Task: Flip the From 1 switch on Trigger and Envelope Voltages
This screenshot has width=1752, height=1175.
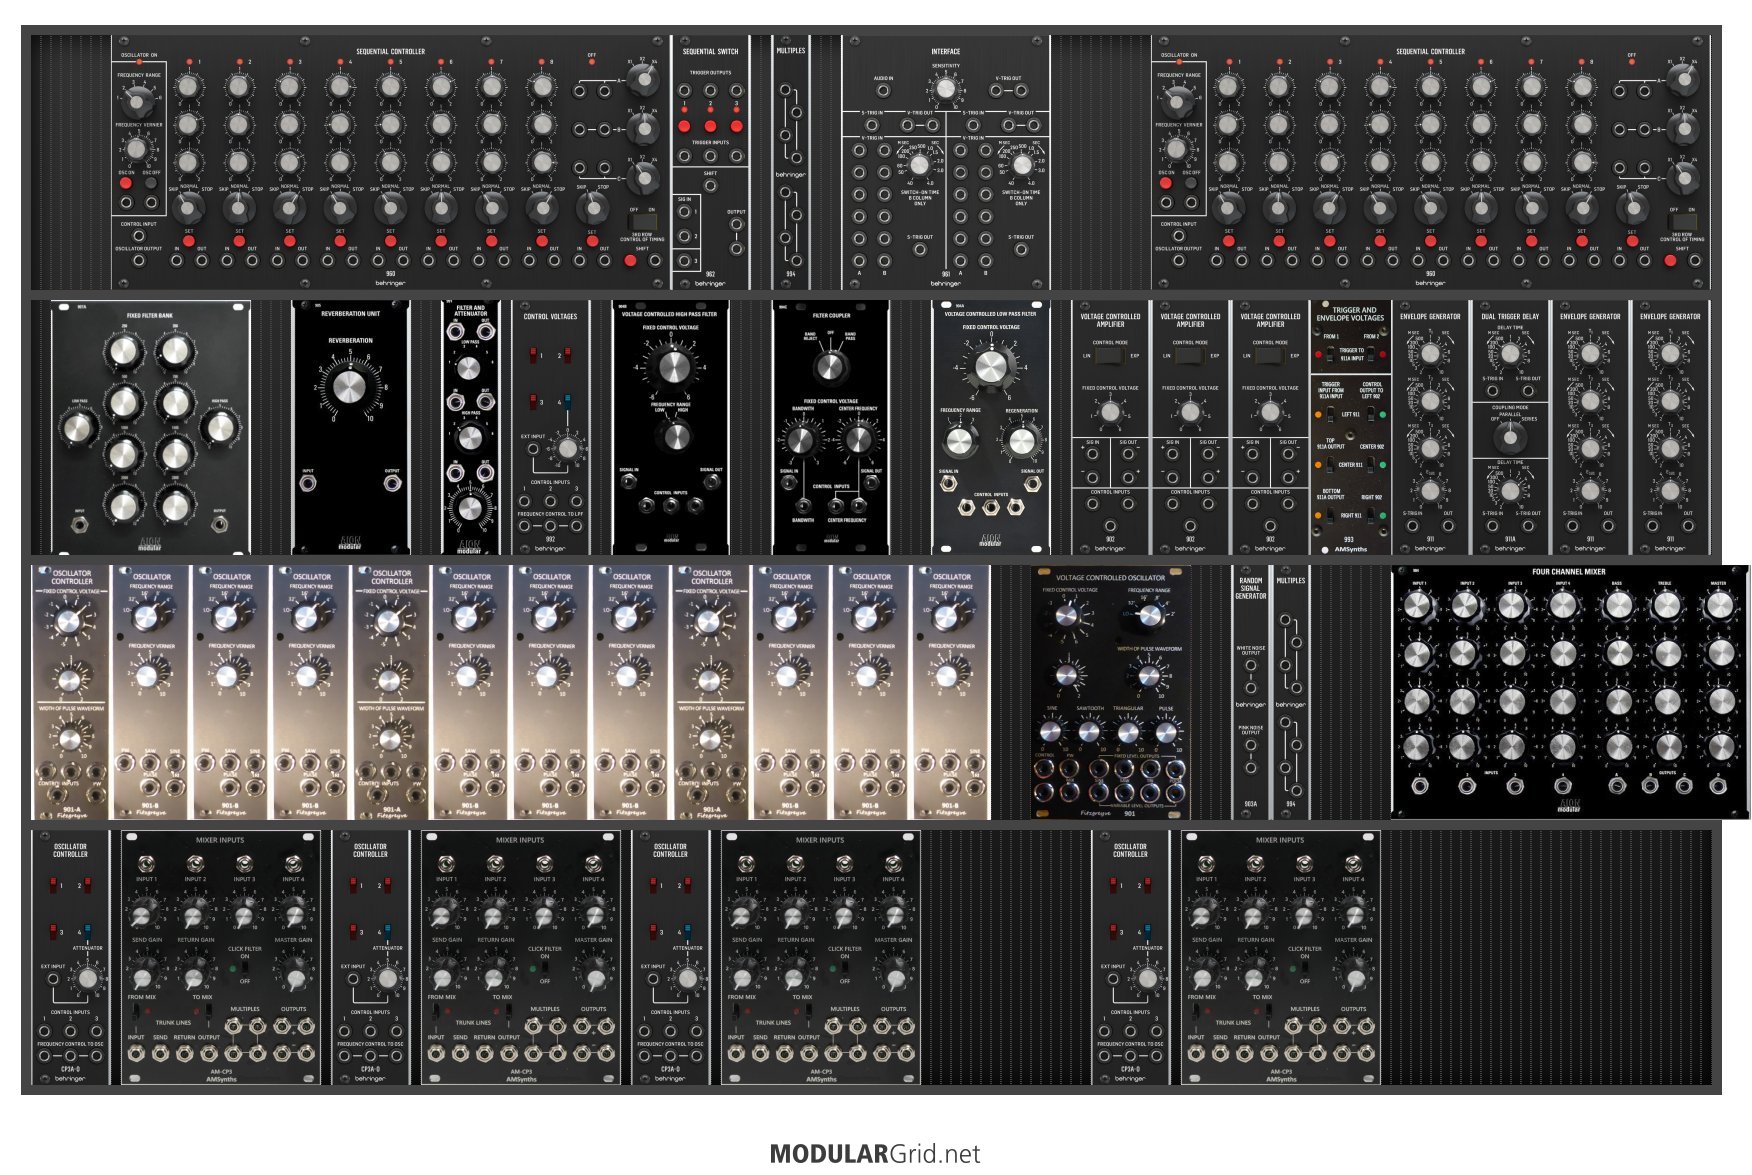Action: (x=1329, y=354)
